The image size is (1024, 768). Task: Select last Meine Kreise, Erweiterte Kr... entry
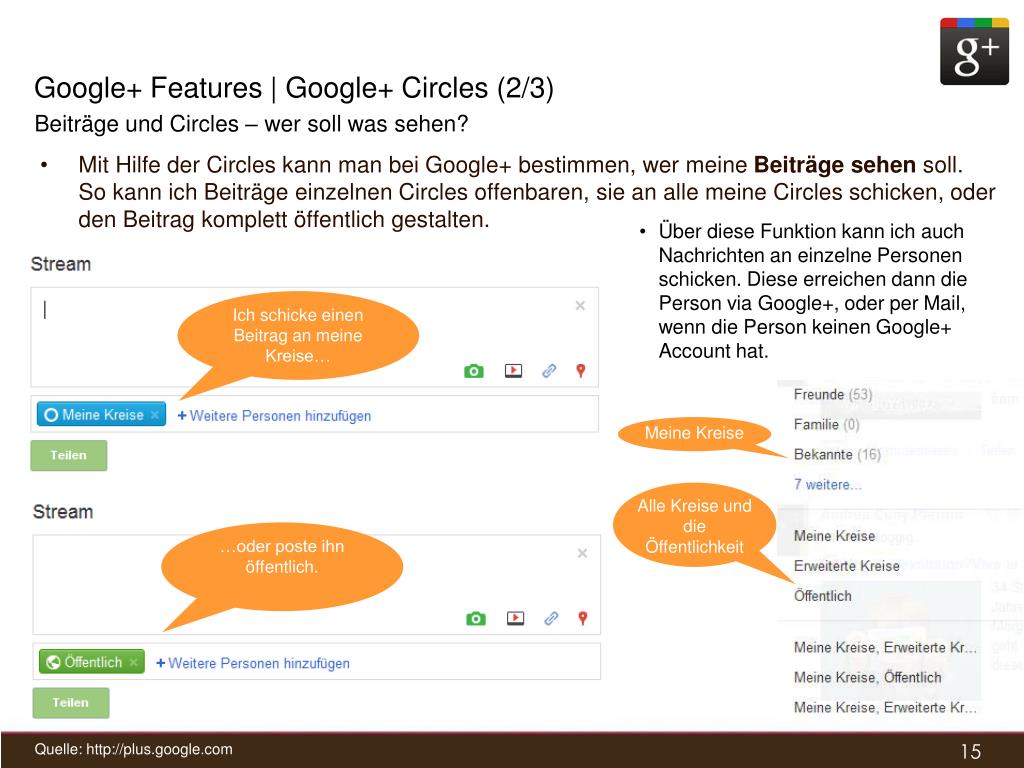pos(885,708)
